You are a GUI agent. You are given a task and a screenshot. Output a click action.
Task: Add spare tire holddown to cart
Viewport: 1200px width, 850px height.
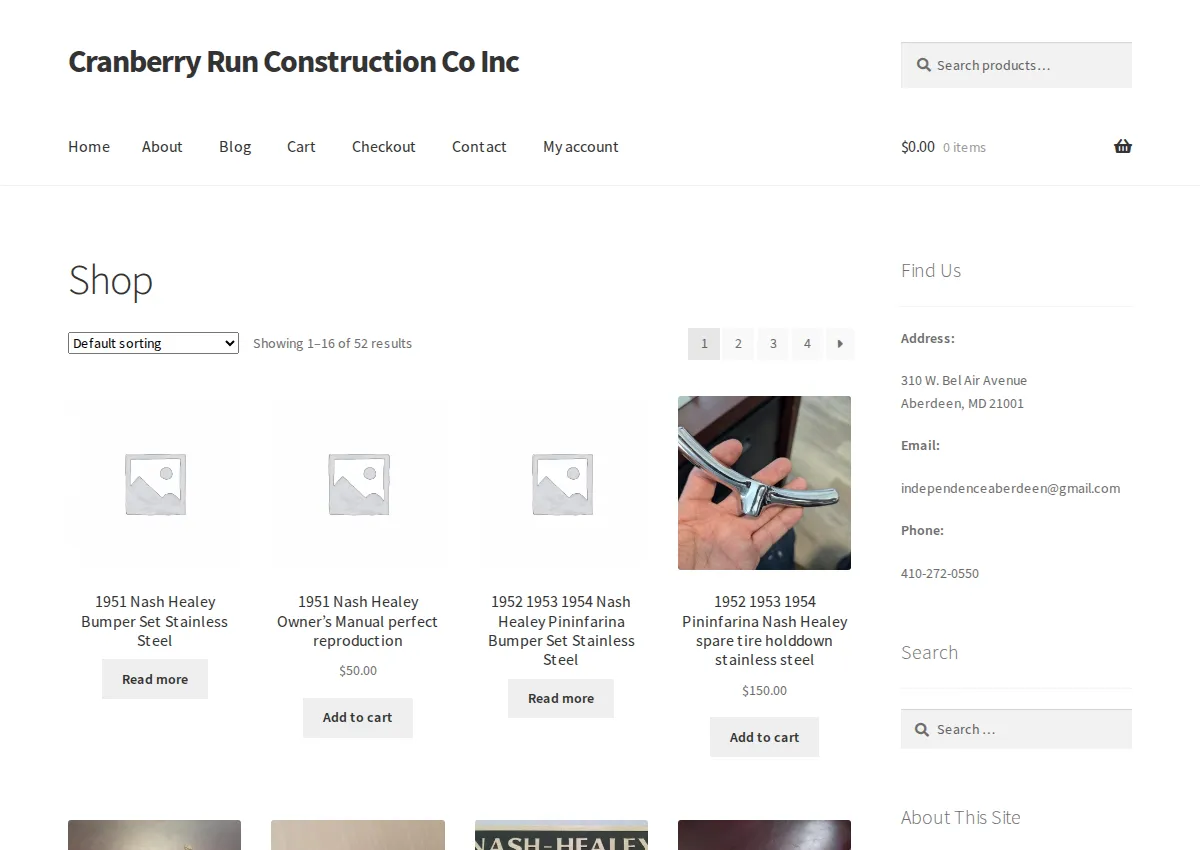764,737
